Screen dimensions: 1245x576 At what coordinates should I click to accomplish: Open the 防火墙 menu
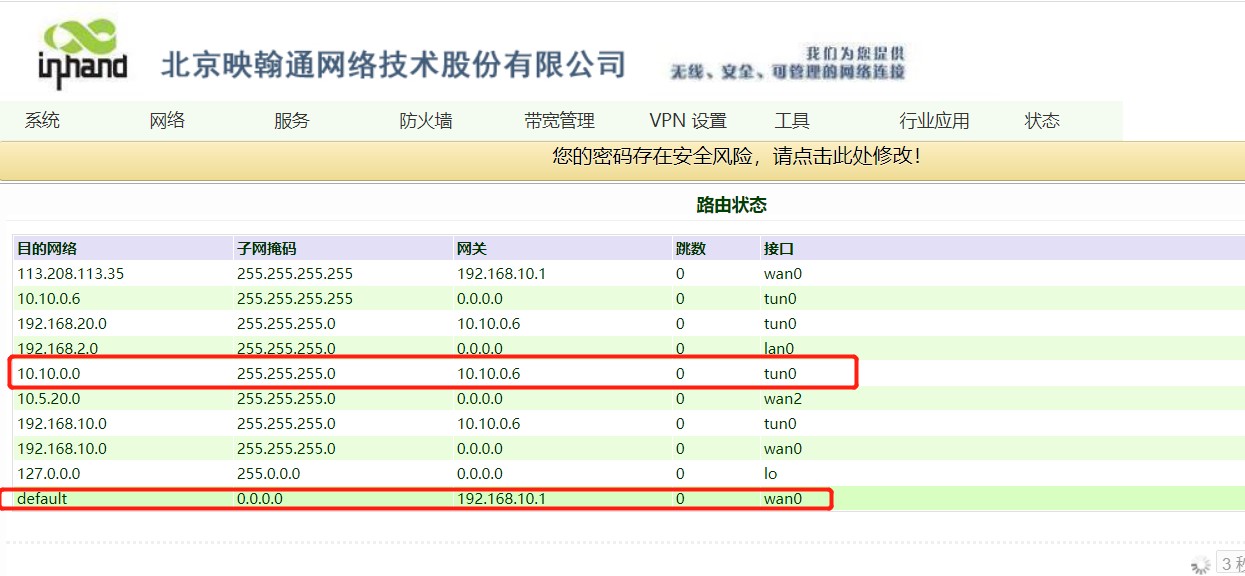(426, 121)
